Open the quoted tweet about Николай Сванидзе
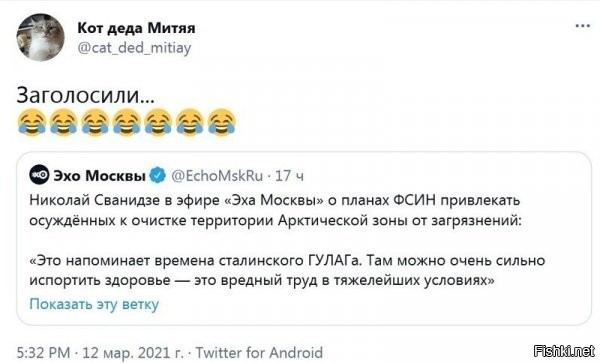 (304, 238)
